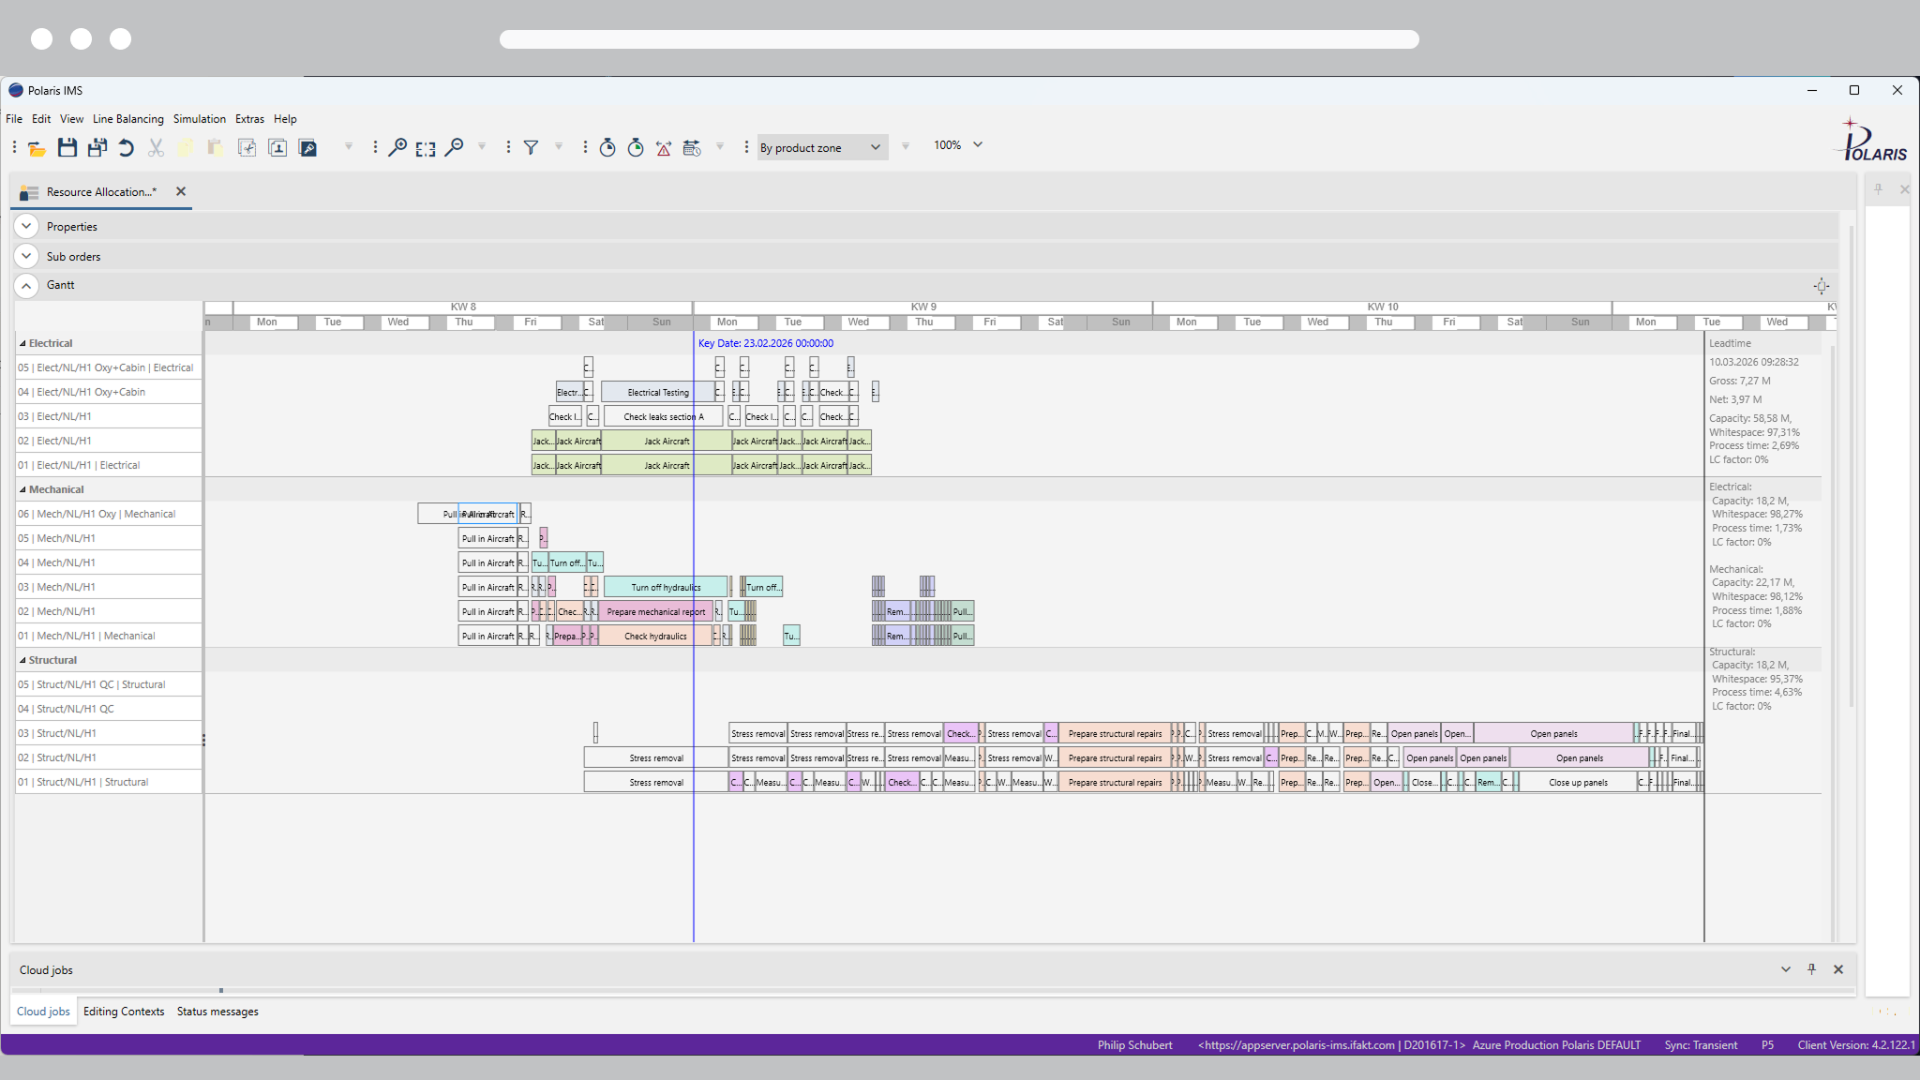
Task: Collapse Cloud jobs panel via chevron
Action: pos(1785,969)
